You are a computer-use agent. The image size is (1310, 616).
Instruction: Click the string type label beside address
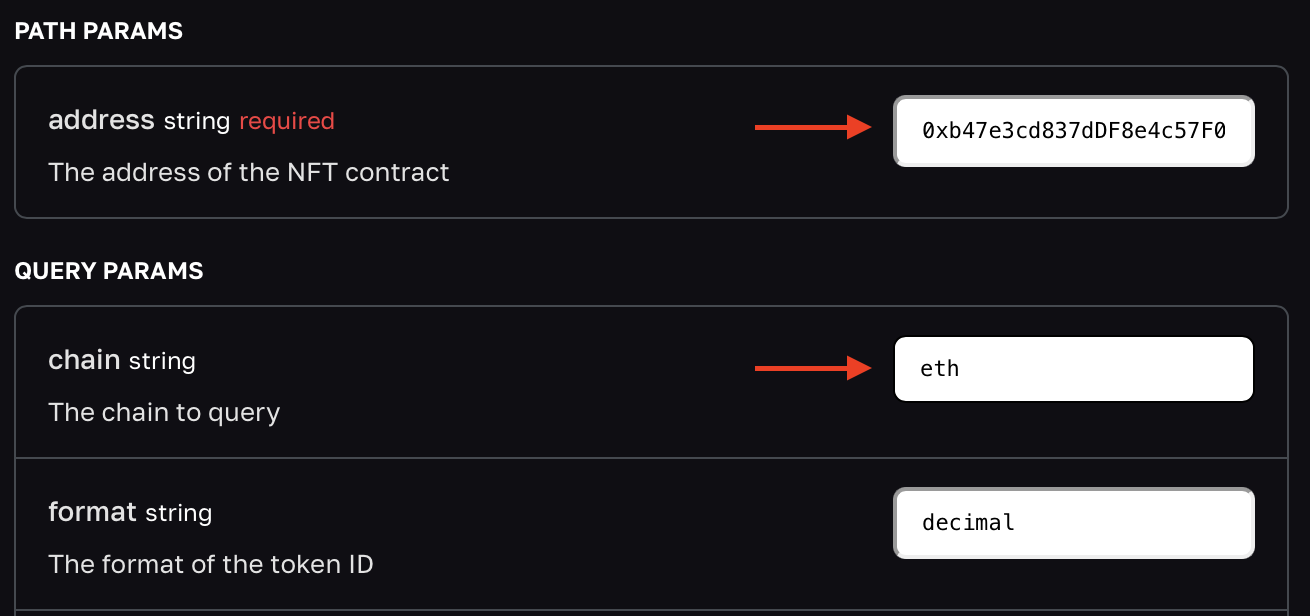pyautogui.click(x=196, y=121)
